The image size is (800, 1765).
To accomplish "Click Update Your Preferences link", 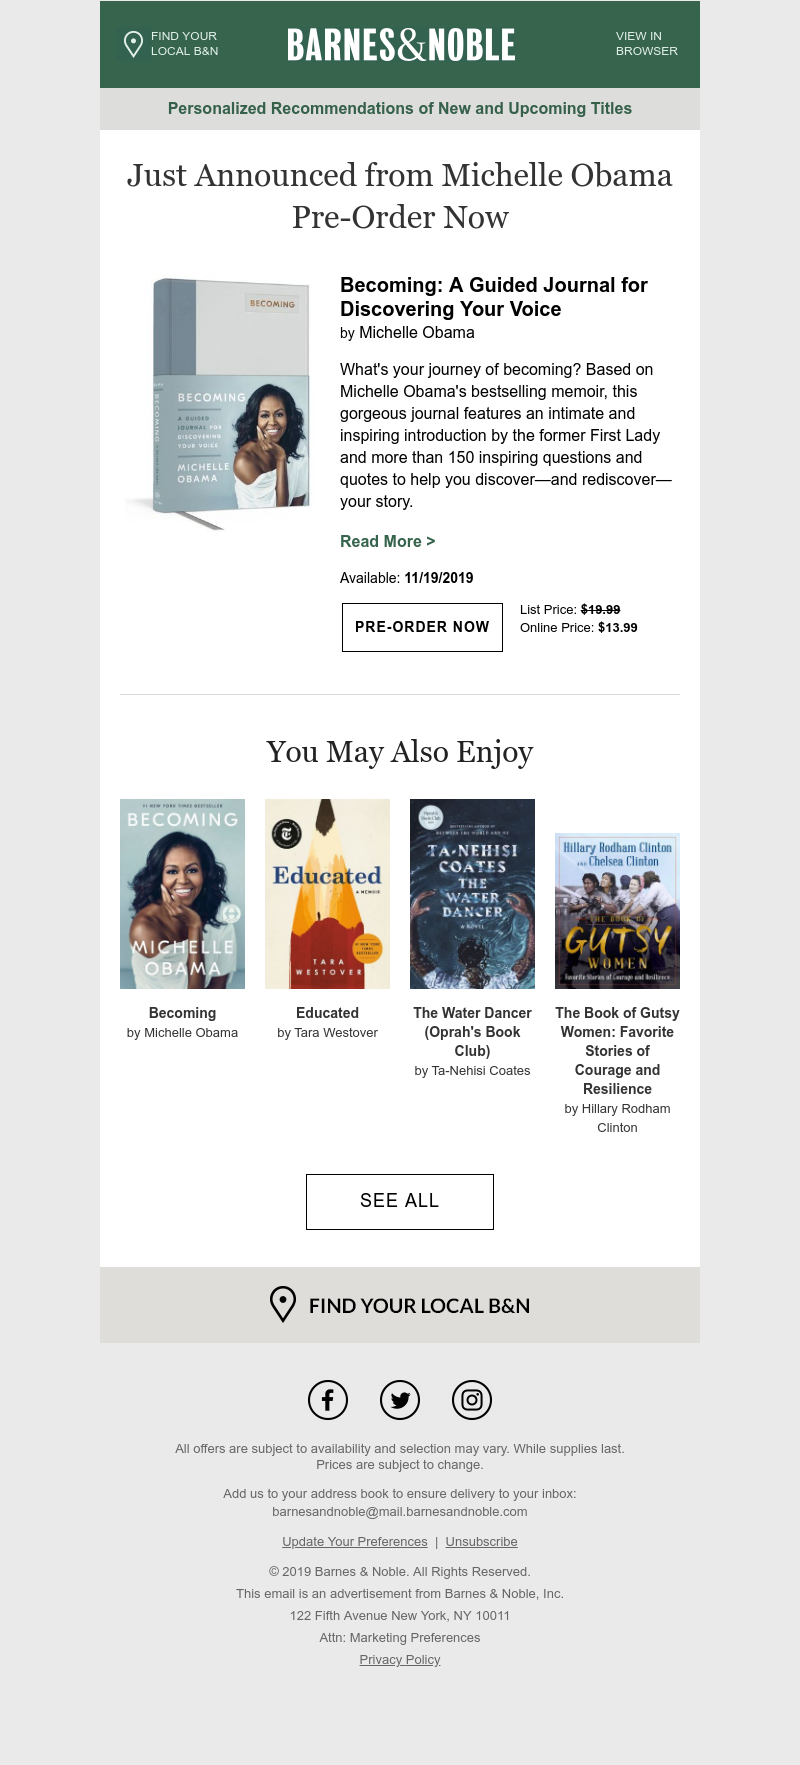I will coord(355,1542).
